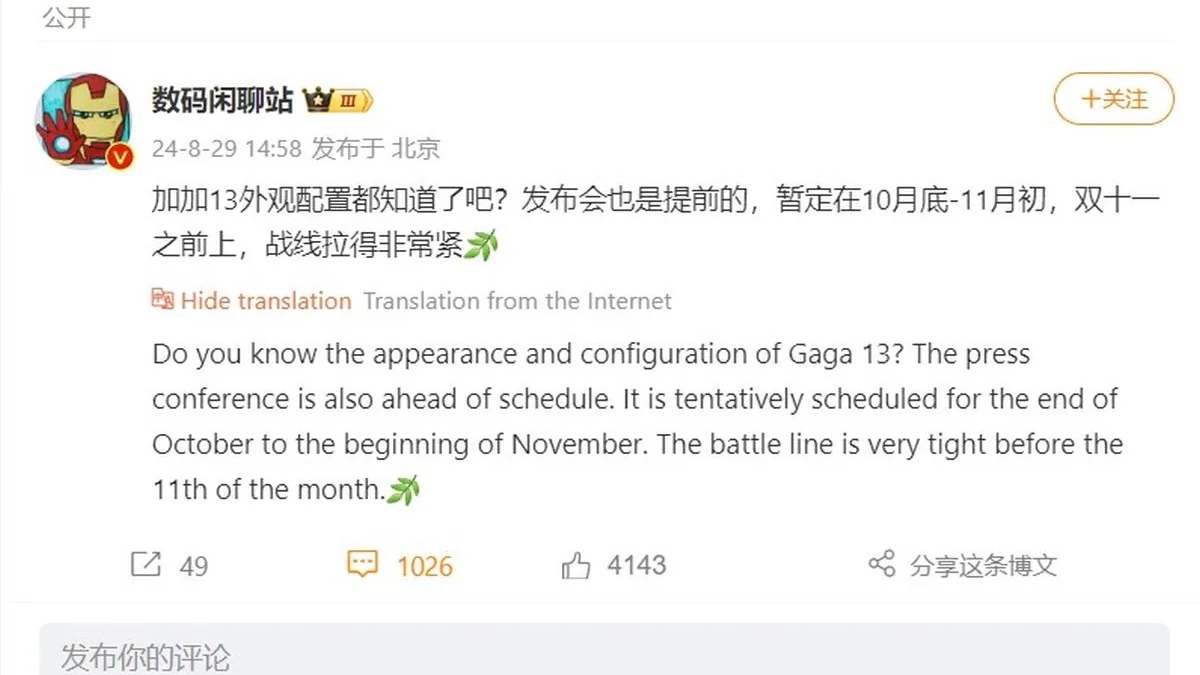Click the Translation from the Internet label

pyautogui.click(x=517, y=301)
